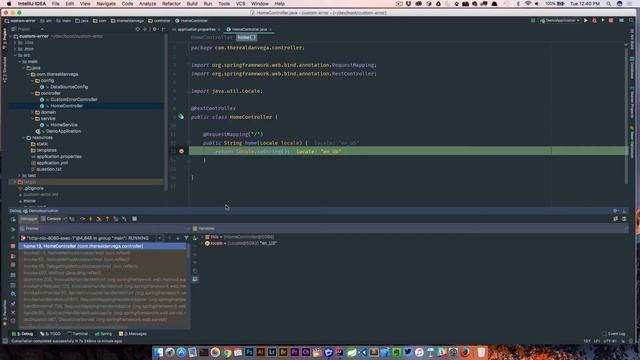Click the Step Out debugger icon
The image size is (640, 360).
107,219
